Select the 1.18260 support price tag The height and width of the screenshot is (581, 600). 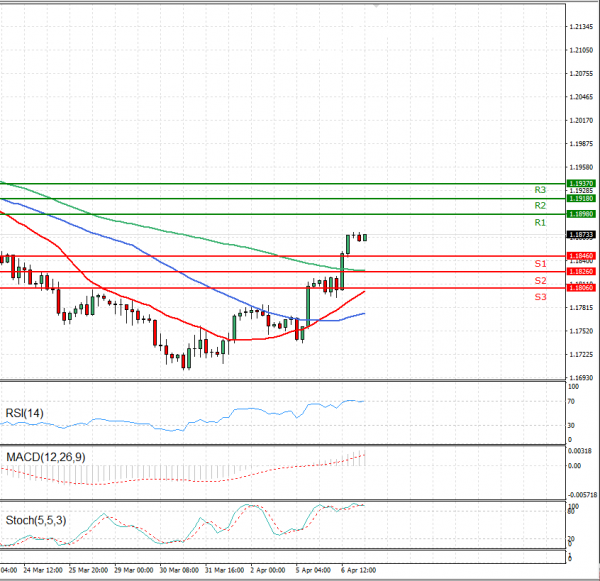coord(581,271)
